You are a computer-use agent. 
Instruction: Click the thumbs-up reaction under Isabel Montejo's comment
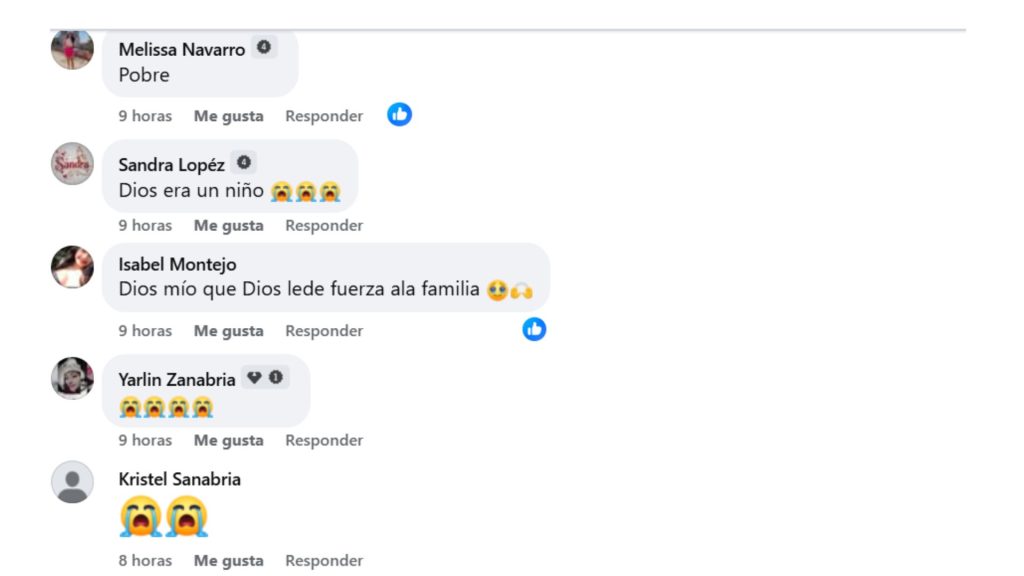[x=534, y=328]
